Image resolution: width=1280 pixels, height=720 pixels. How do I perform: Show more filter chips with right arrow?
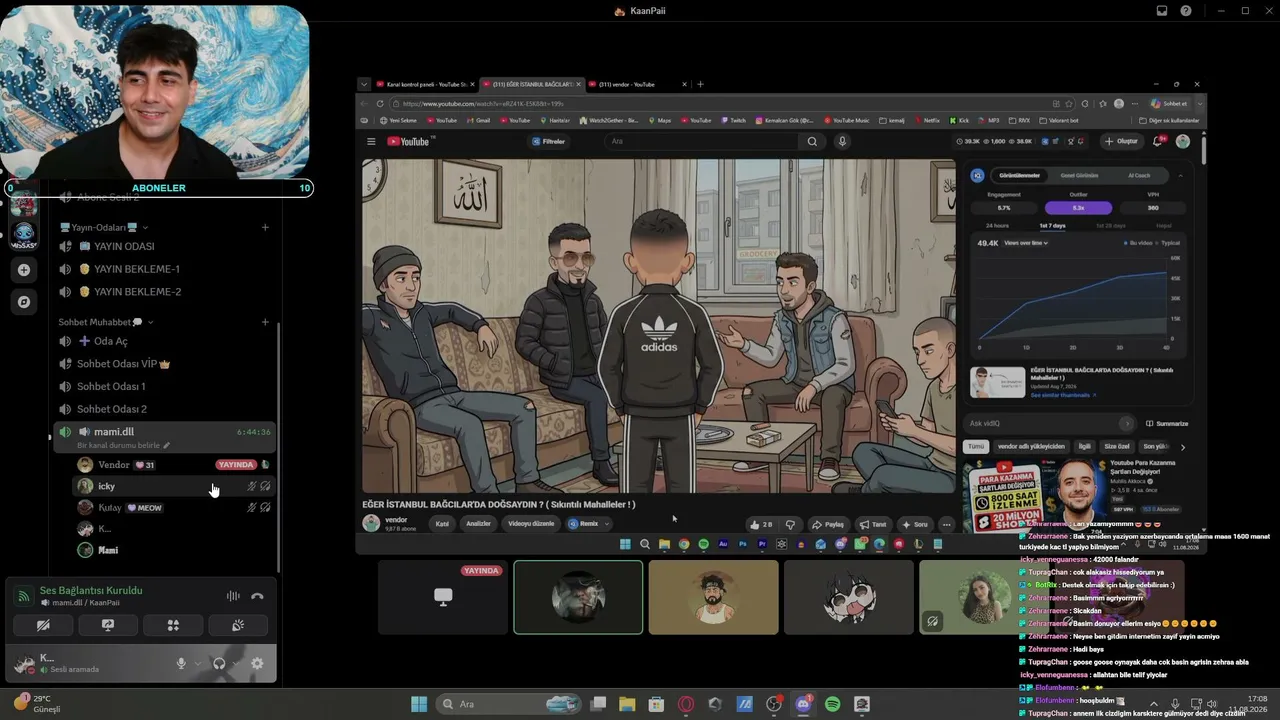tap(1183, 447)
